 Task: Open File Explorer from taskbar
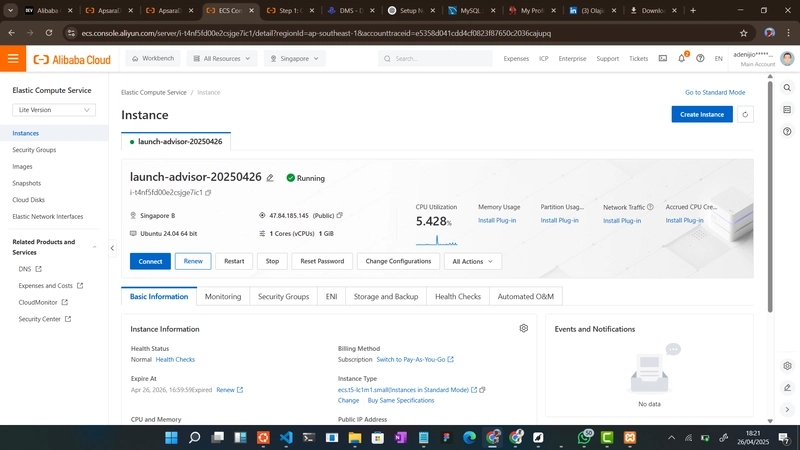355,437
